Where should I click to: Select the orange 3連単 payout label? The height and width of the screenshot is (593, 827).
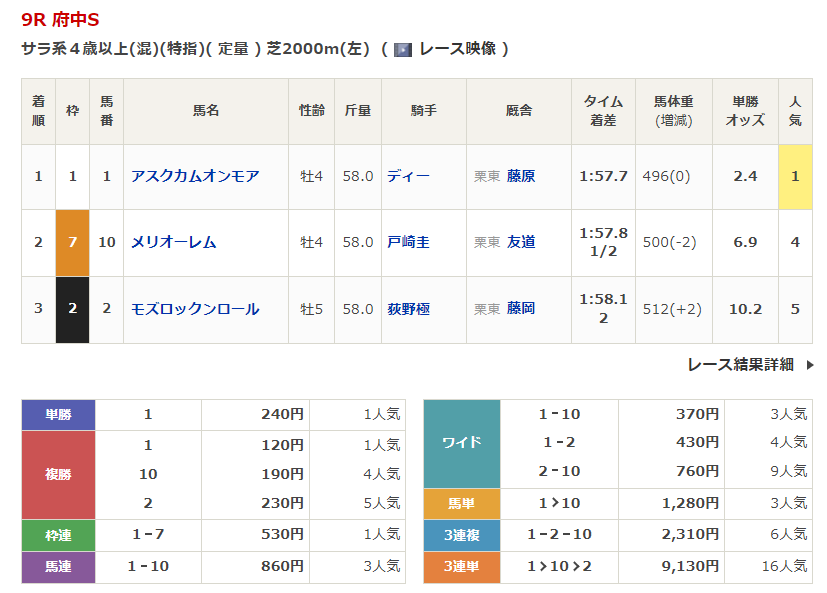(461, 567)
